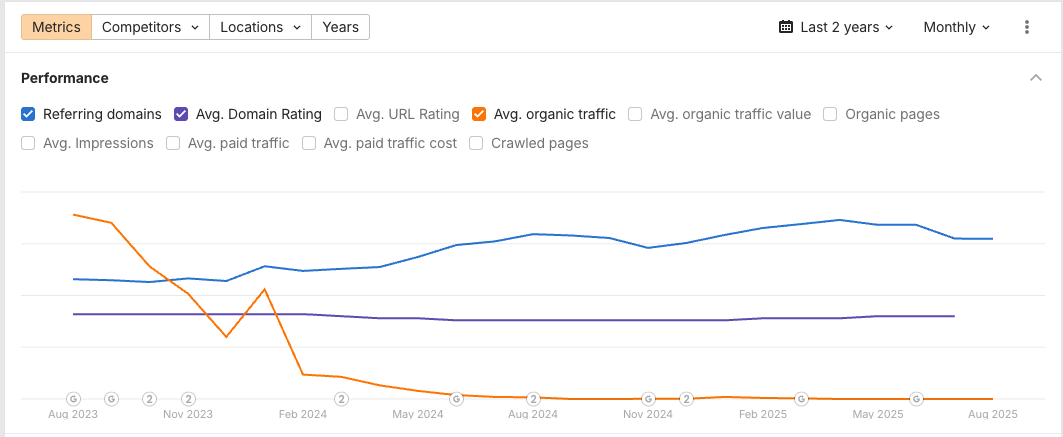Screen dimensions: 1063x437
Task: Open the Years tab
Action: pyautogui.click(x=340, y=27)
